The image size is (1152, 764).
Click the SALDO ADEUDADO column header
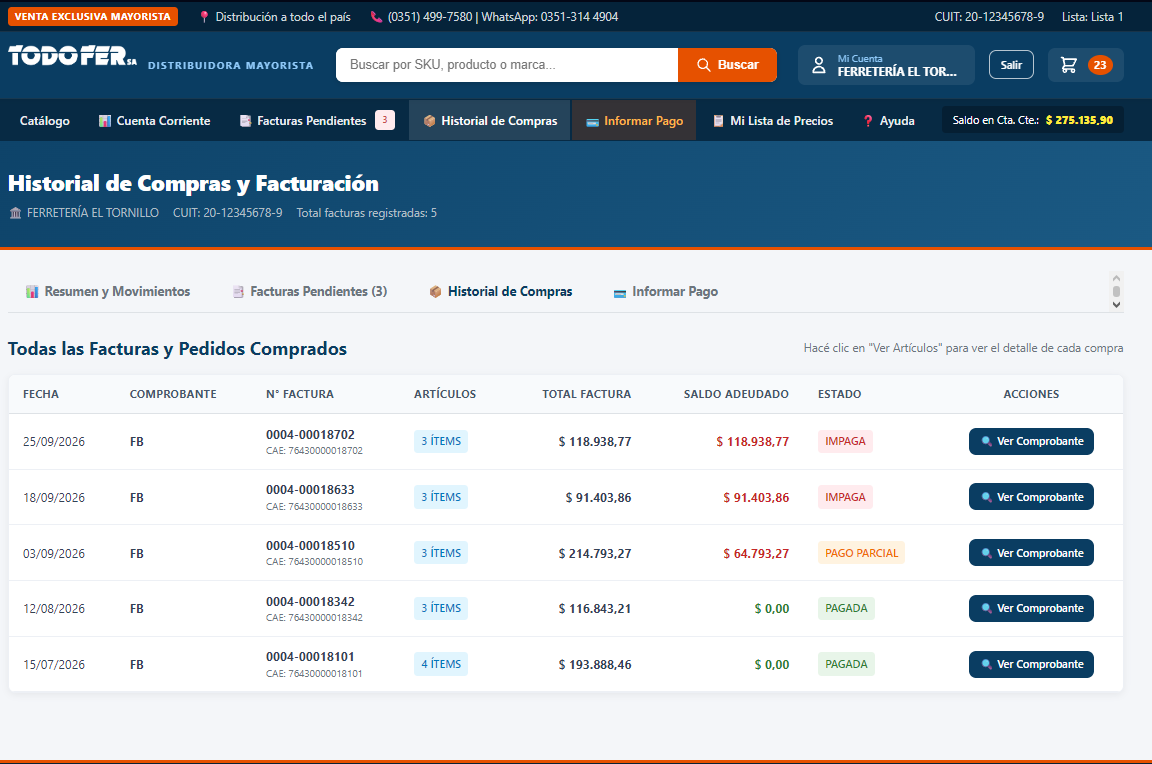pyautogui.click(x=736, y=394)
